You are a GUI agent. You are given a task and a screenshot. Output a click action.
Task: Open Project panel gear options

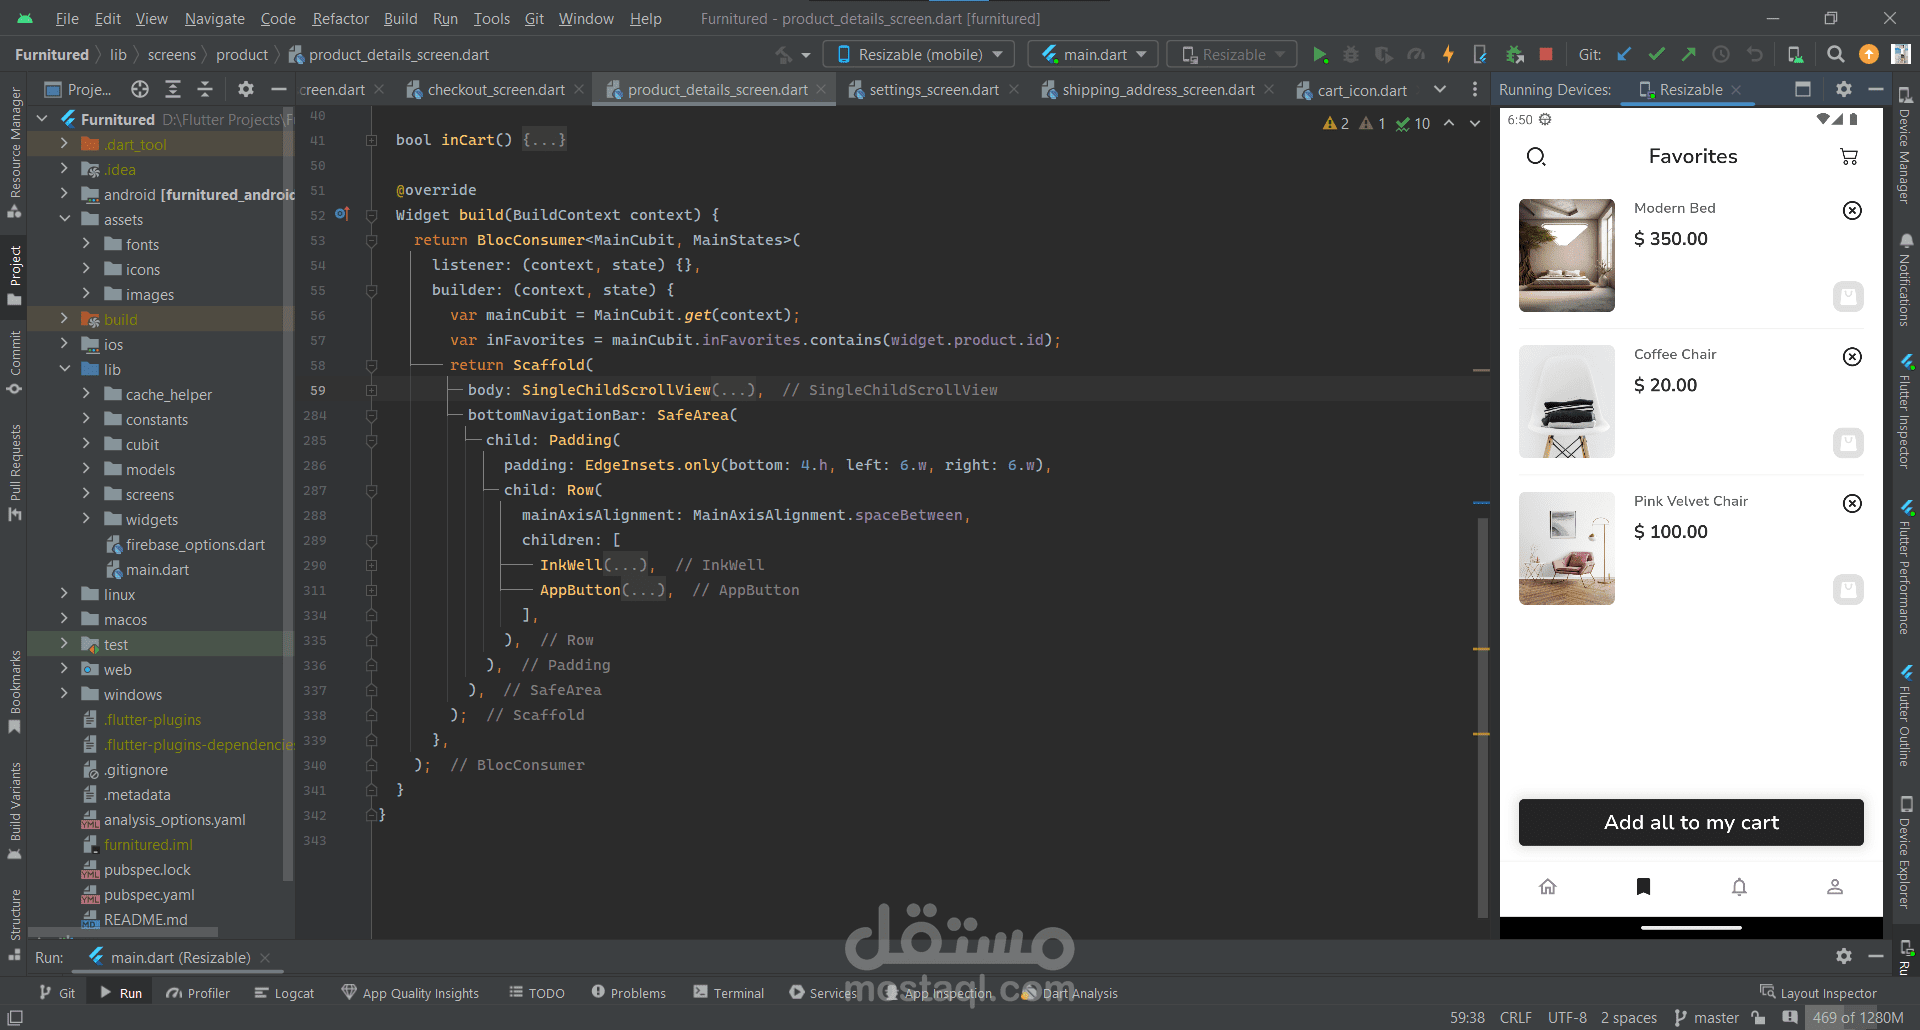246,90
